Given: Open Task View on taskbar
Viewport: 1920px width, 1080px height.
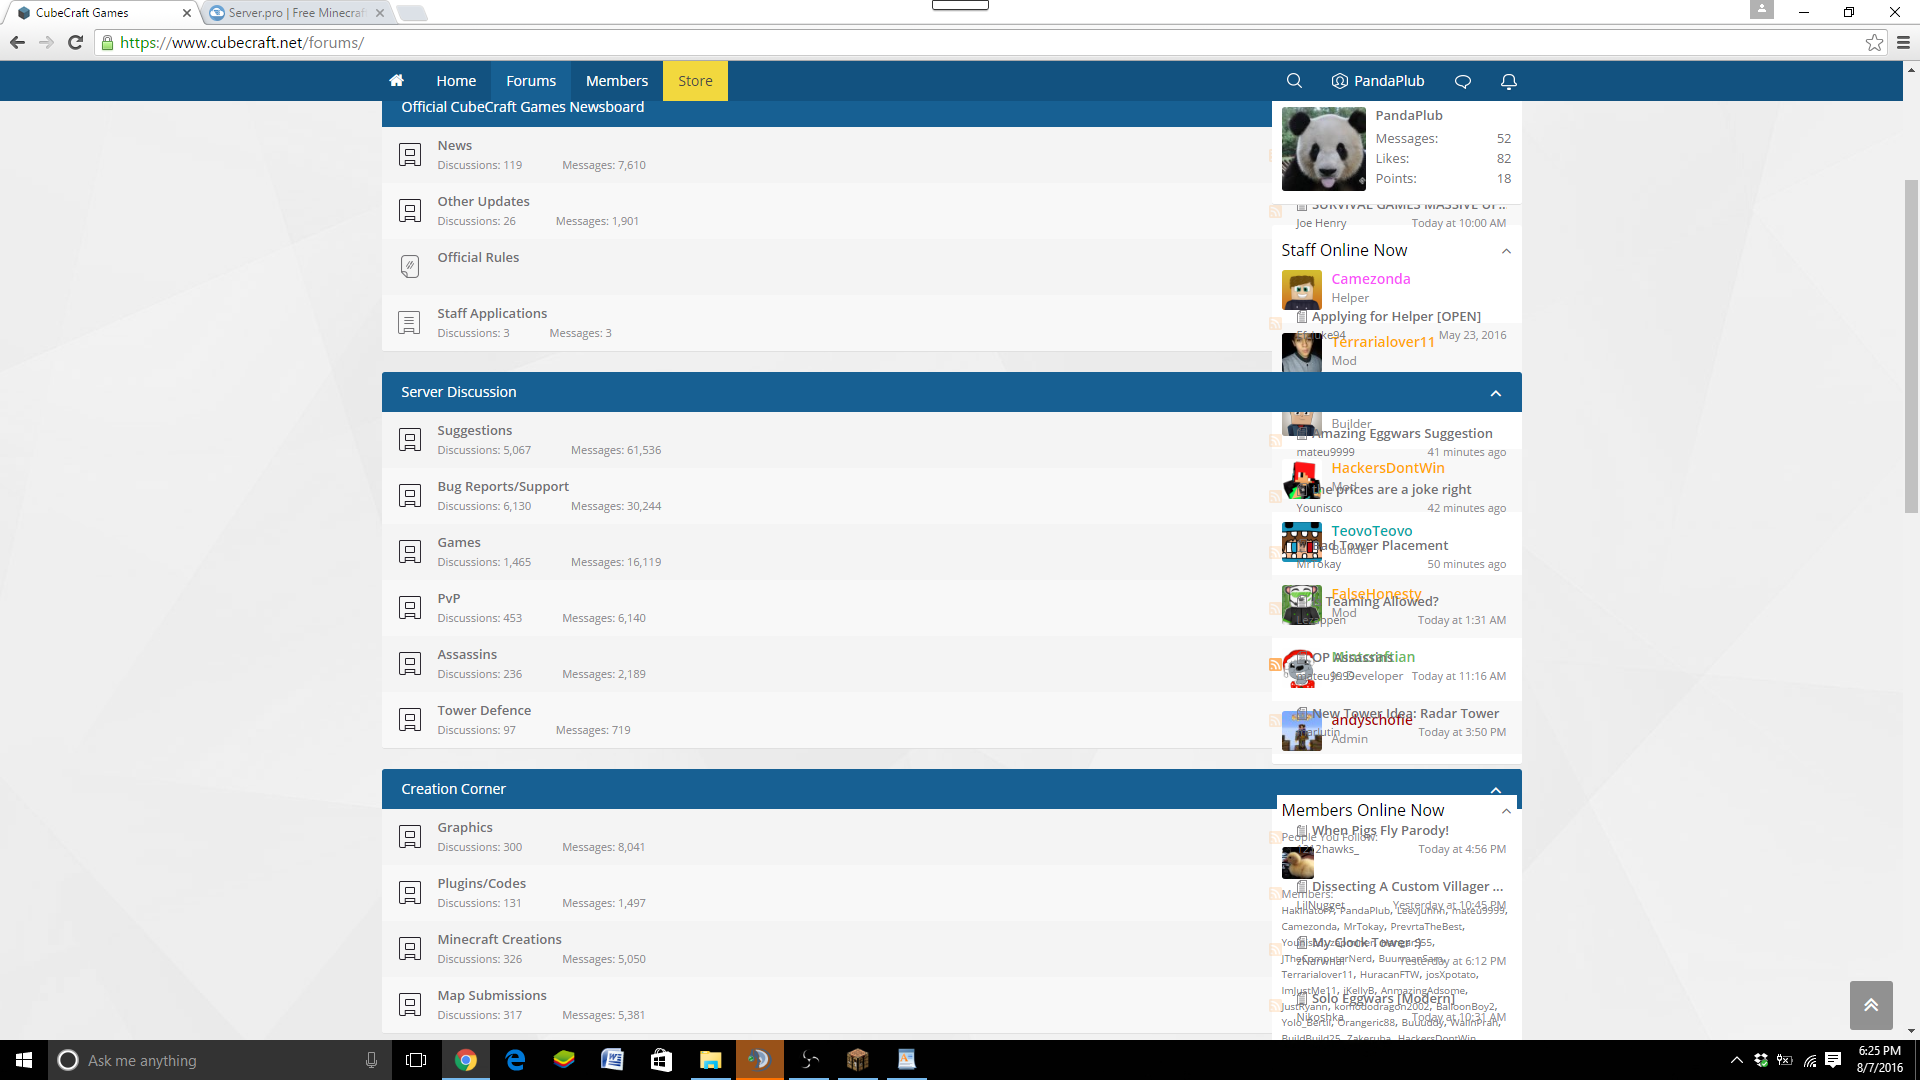Looking at the screenshot, I should (416, 1060).
